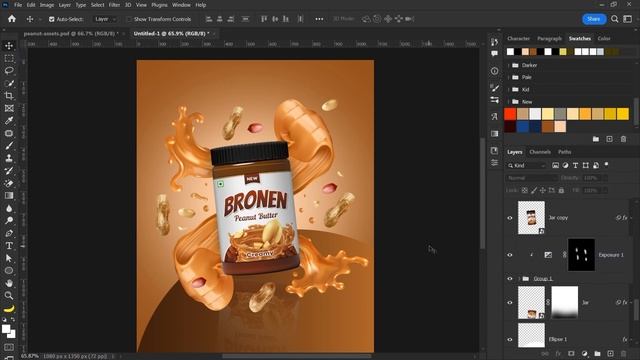Collapse the New swatch group

point(509,102)
